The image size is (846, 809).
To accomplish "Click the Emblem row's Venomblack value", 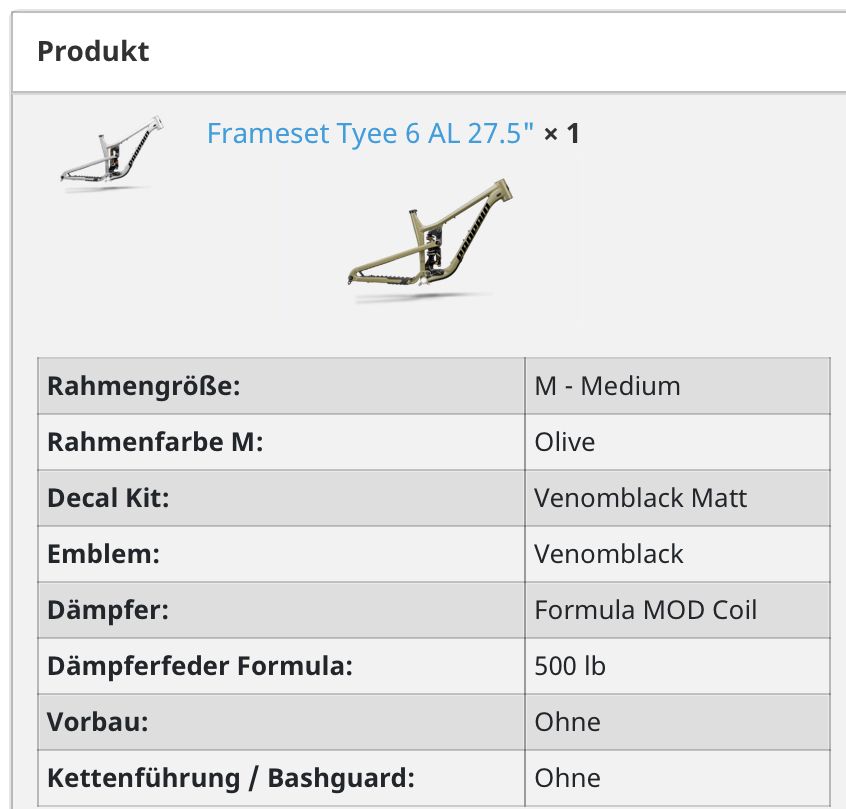I will 609,554.
